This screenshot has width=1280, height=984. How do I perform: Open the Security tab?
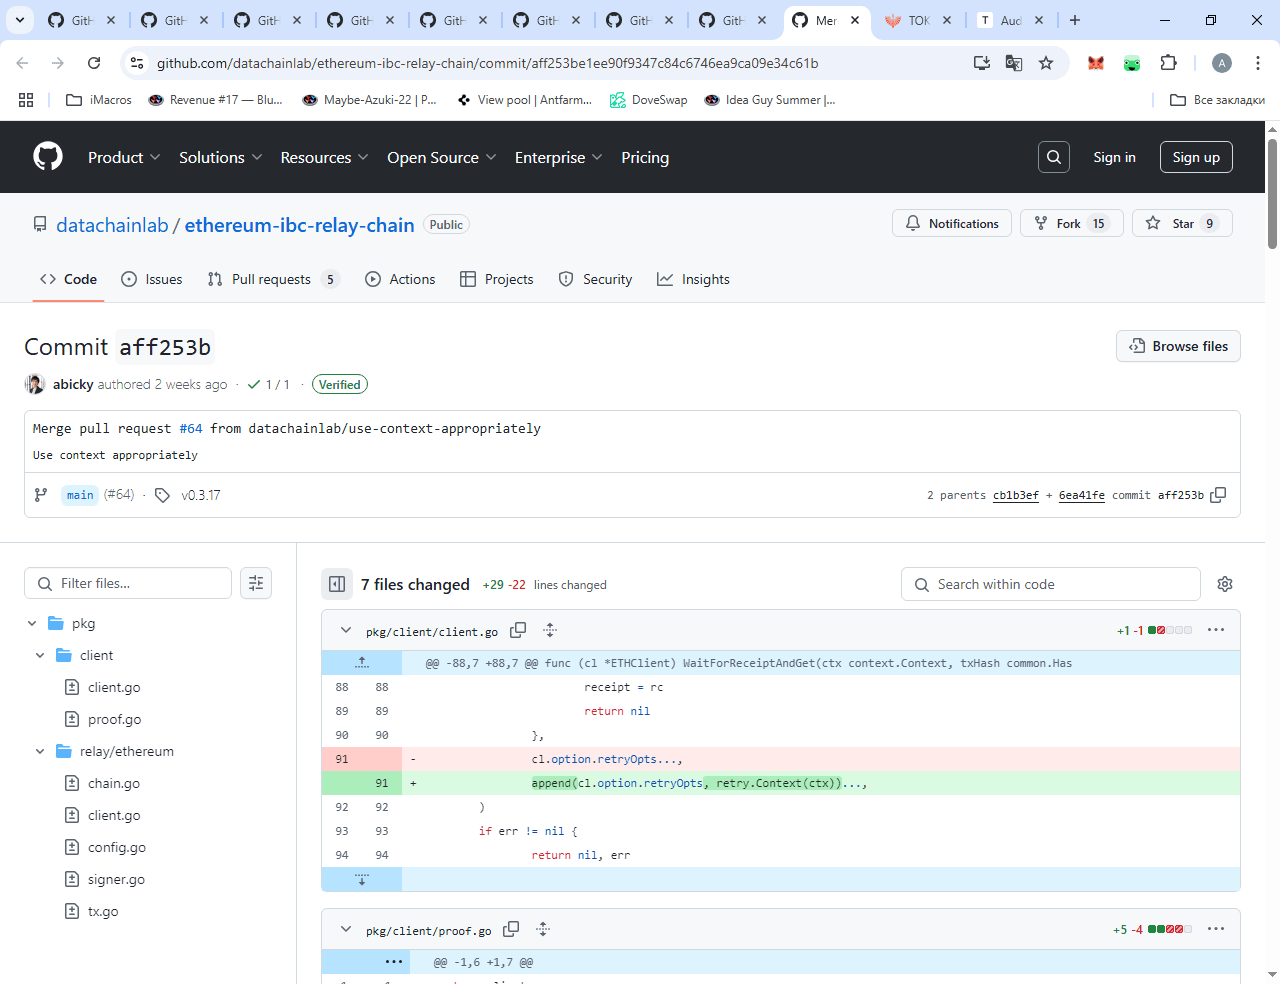[x=595, y=279]
